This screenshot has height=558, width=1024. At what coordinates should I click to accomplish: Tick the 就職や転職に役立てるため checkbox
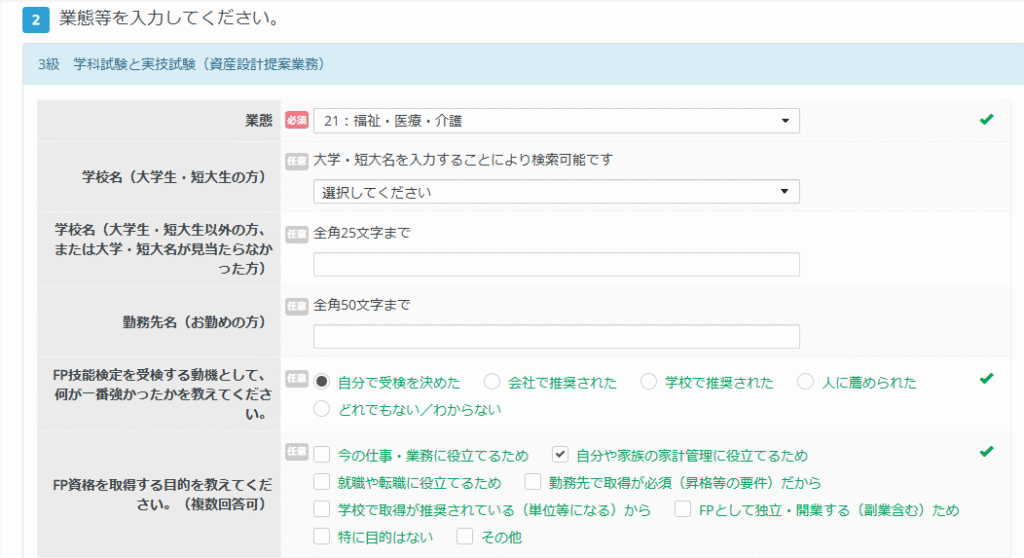click(322, 482)
